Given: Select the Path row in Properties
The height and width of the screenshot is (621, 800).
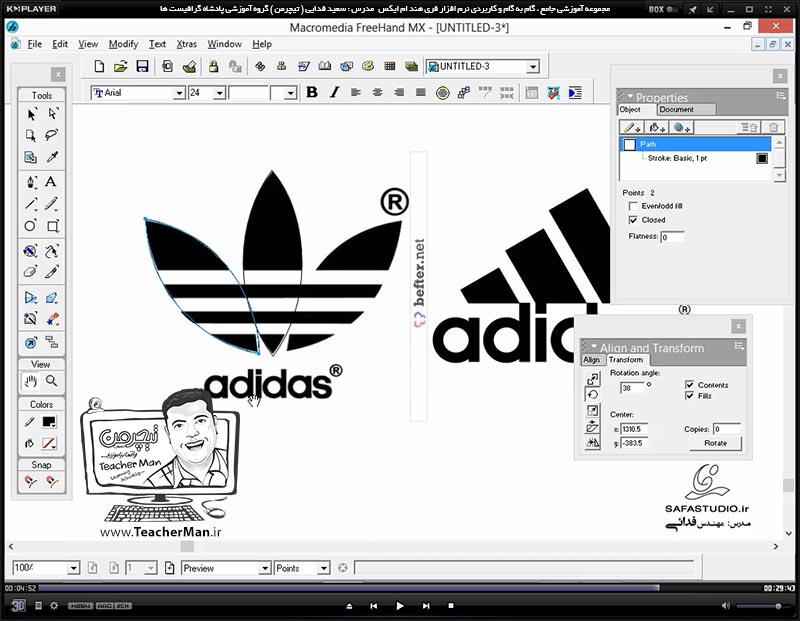Looking at the screenshot, I should pos(695,144).
